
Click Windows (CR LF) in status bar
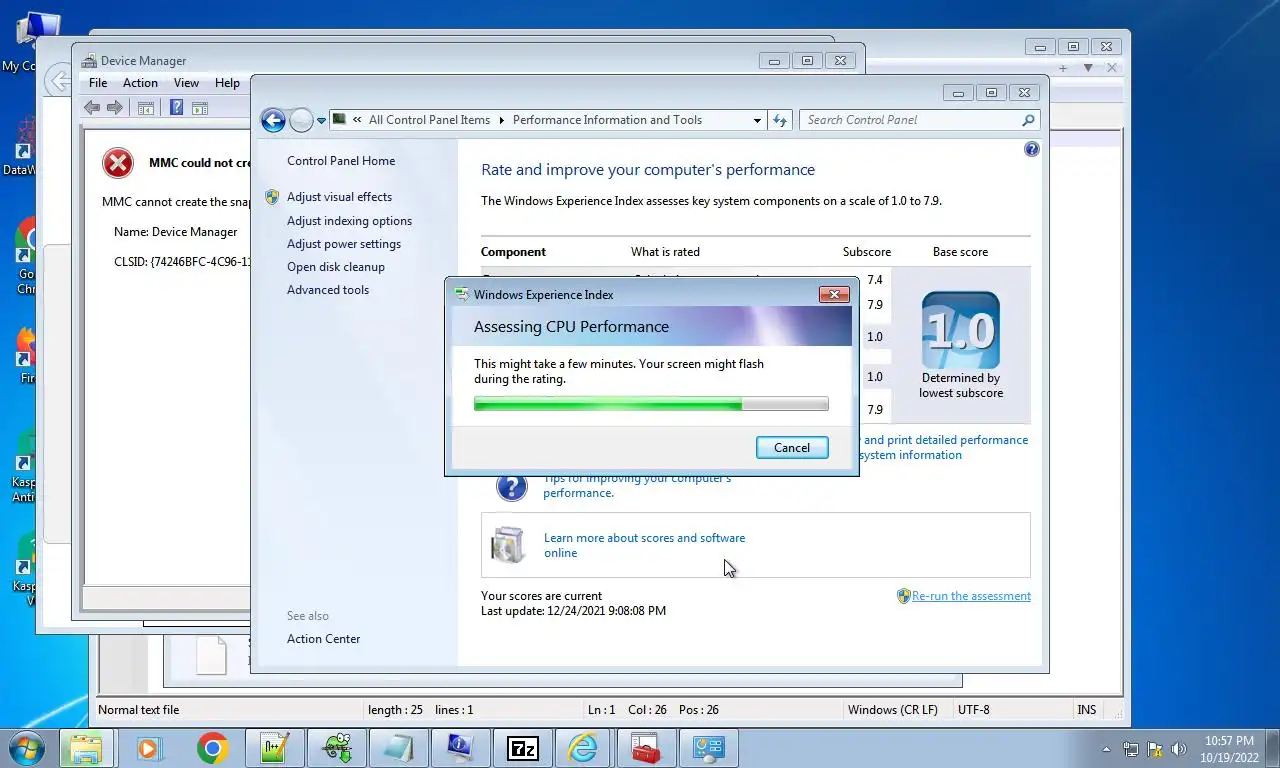coord(893,710)
